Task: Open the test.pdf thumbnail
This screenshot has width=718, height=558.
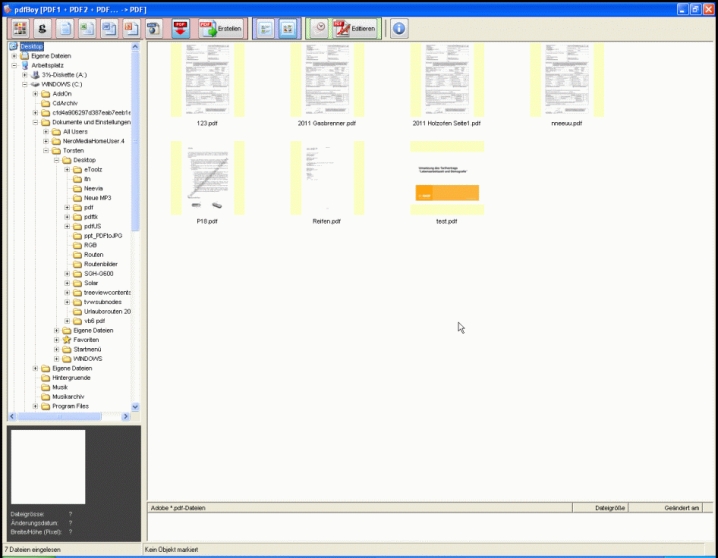Action: 447,179
